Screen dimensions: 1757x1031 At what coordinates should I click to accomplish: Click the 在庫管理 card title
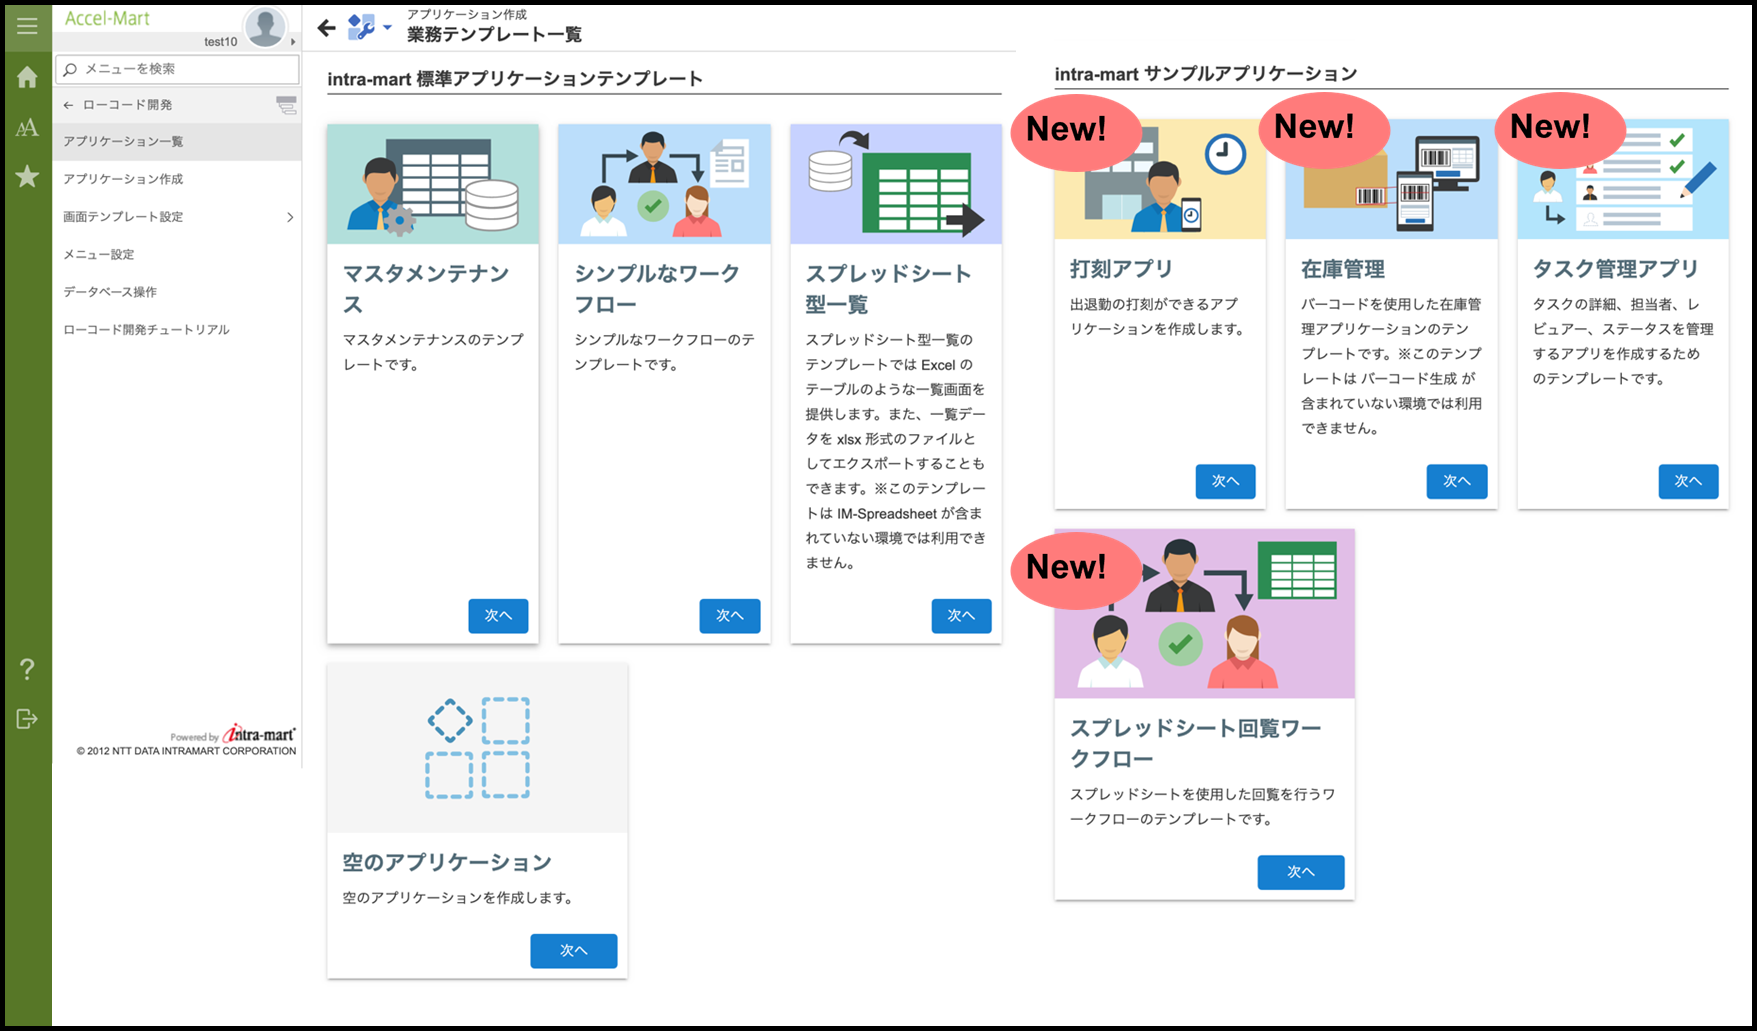(x=1343, y=269)
